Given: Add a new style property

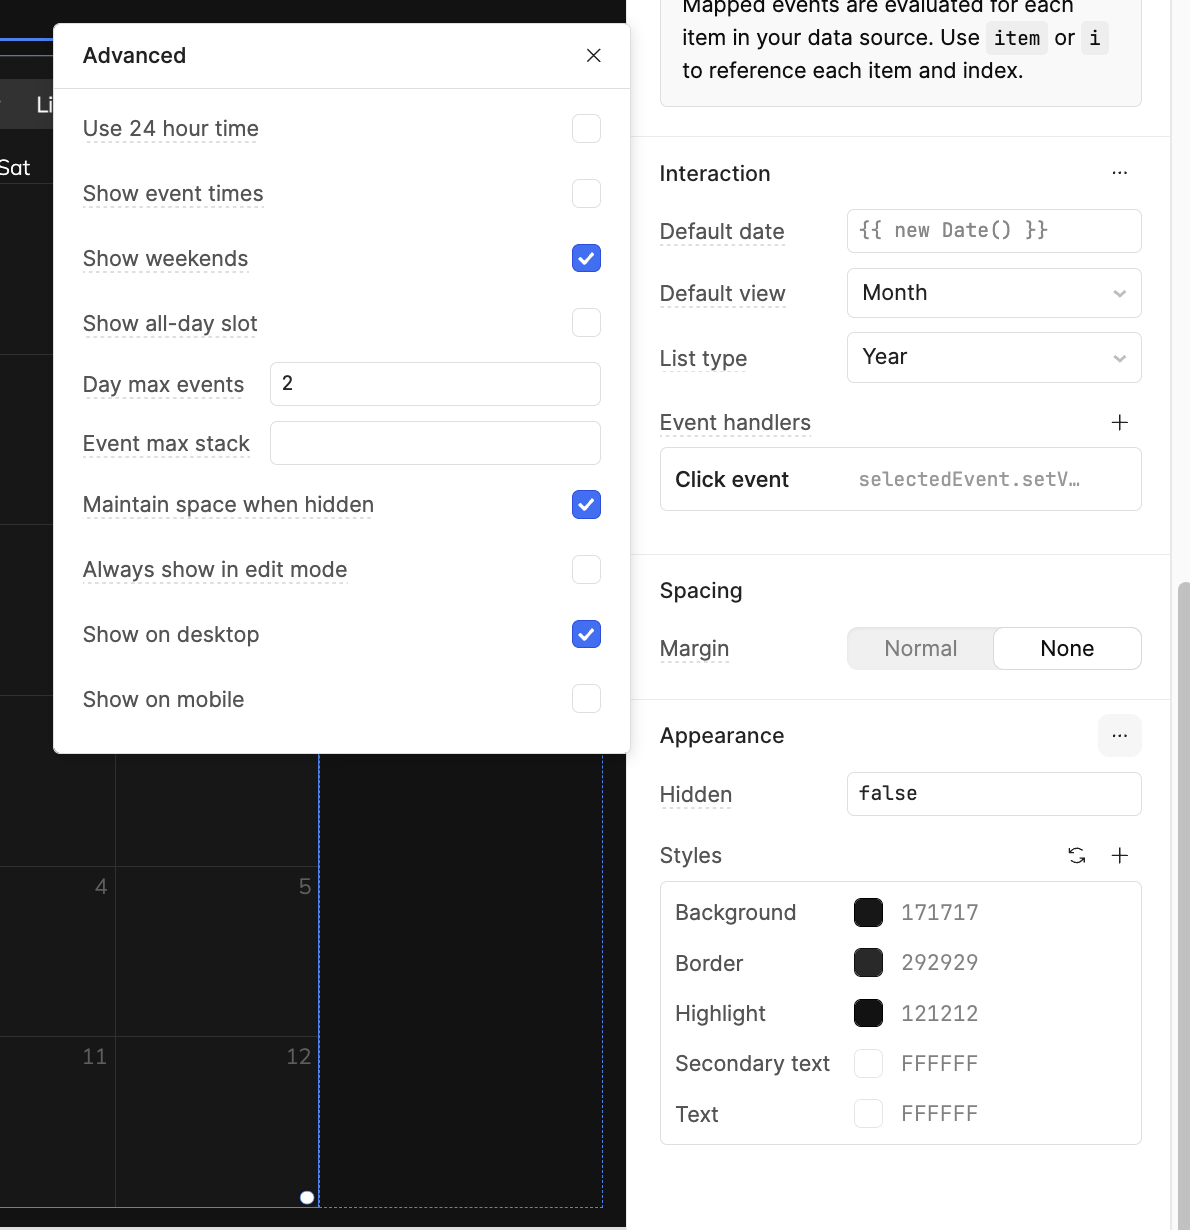Looking at the screenshot, I should (1119, 856).
